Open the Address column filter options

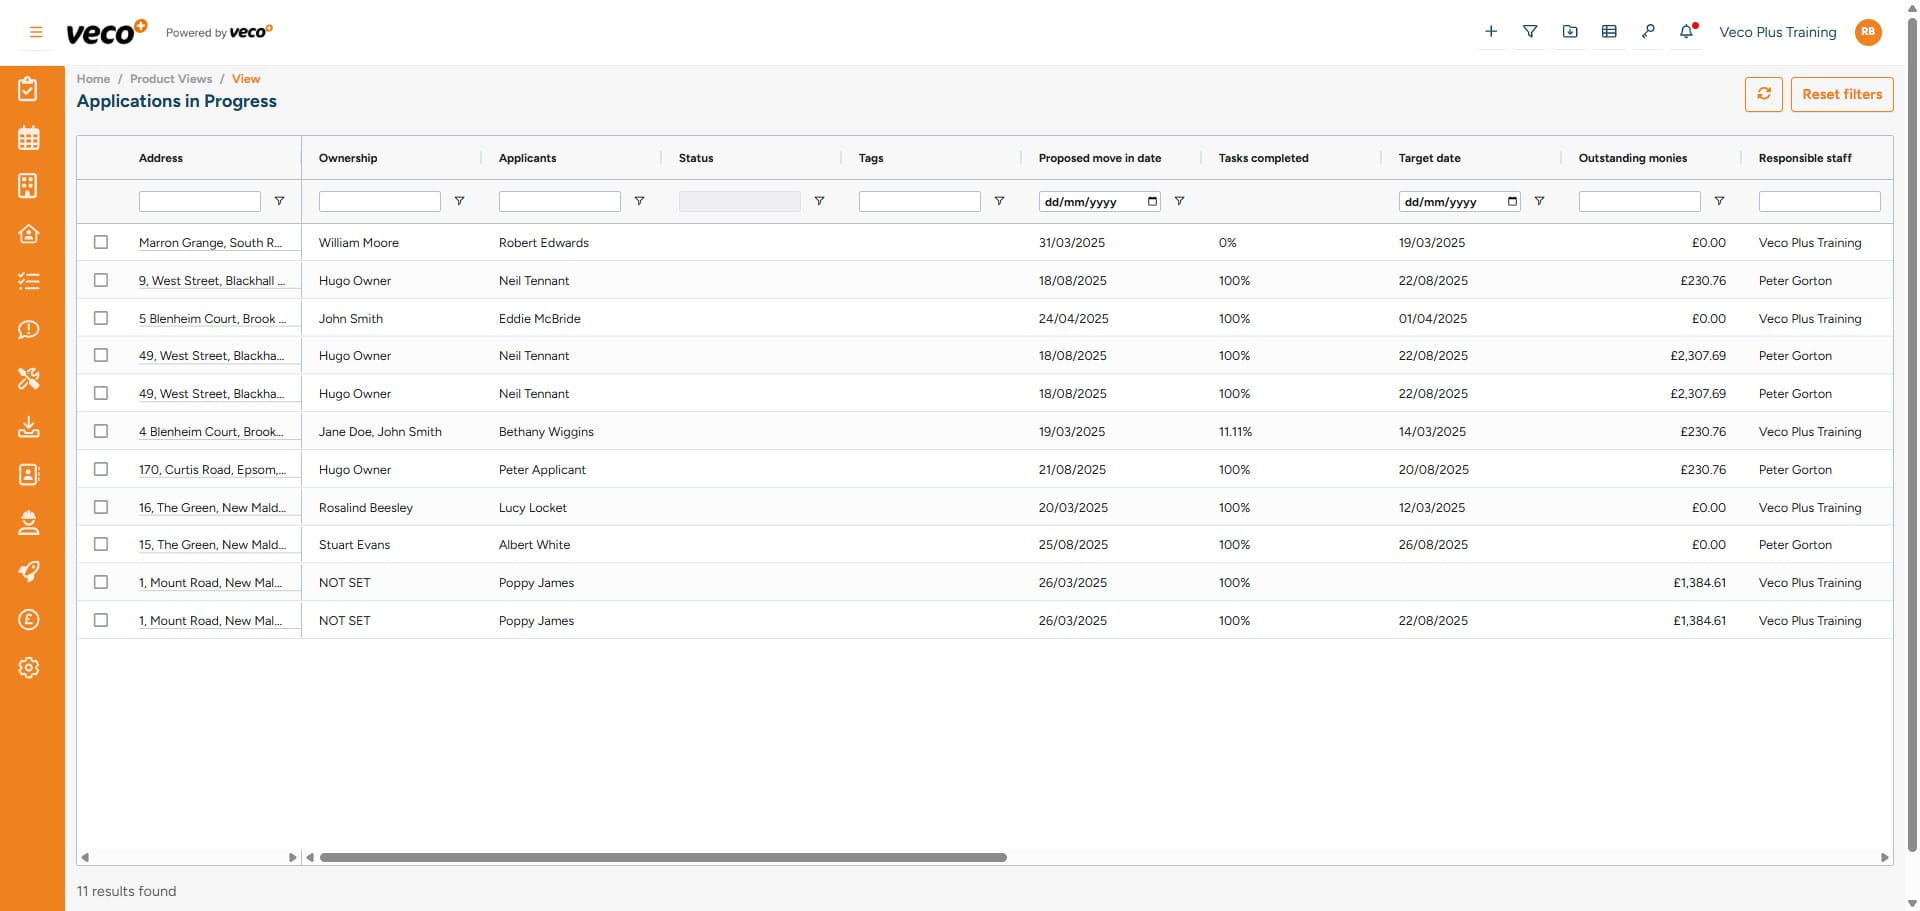click(279, 201)
